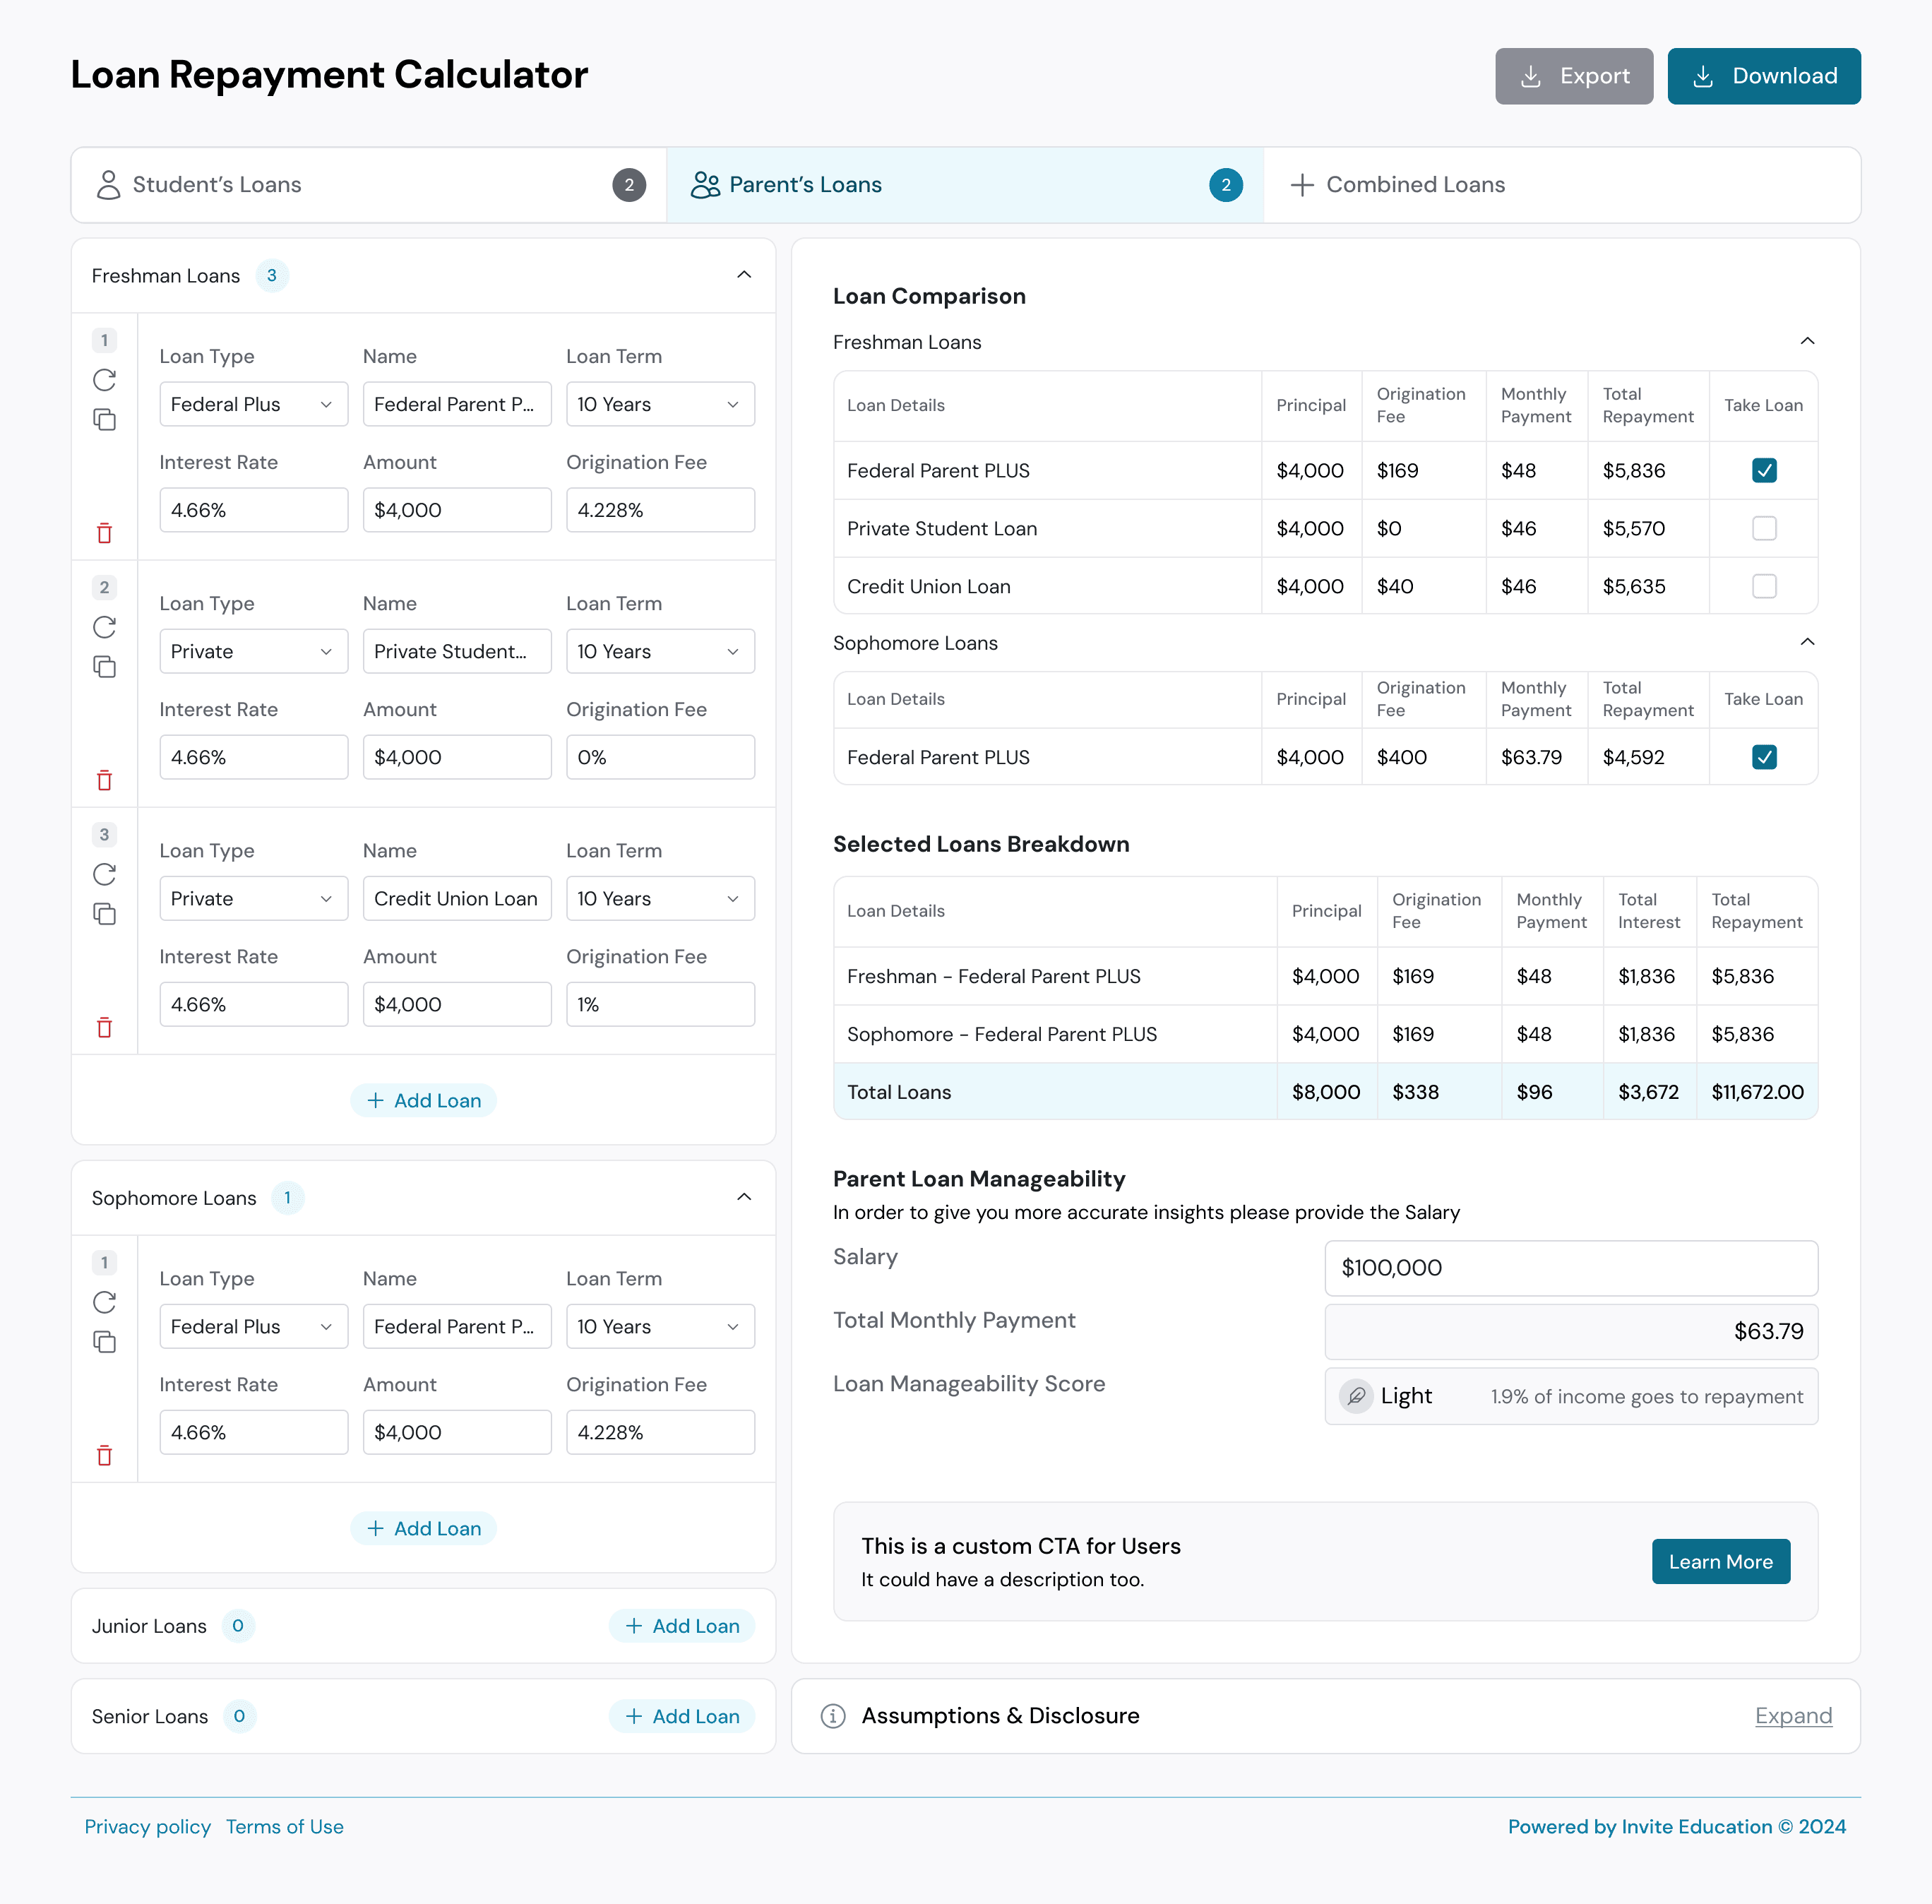Delete the Sophomore Federal Plus loan

pos(105,1456)
